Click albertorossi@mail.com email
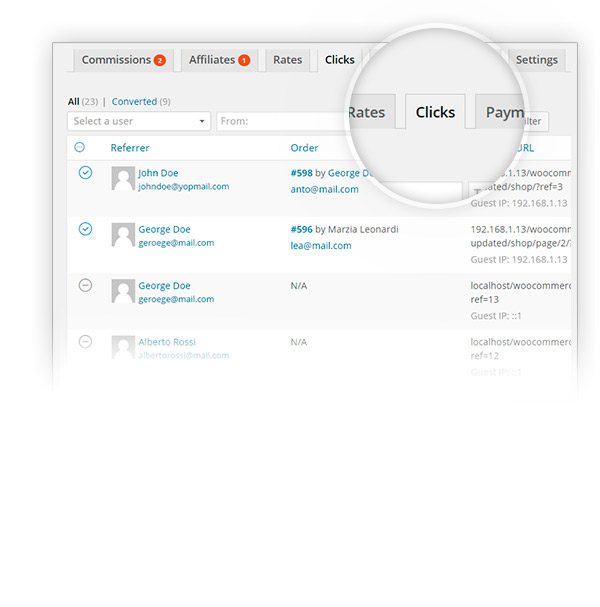The image size is (600, 607). [183, 355]
